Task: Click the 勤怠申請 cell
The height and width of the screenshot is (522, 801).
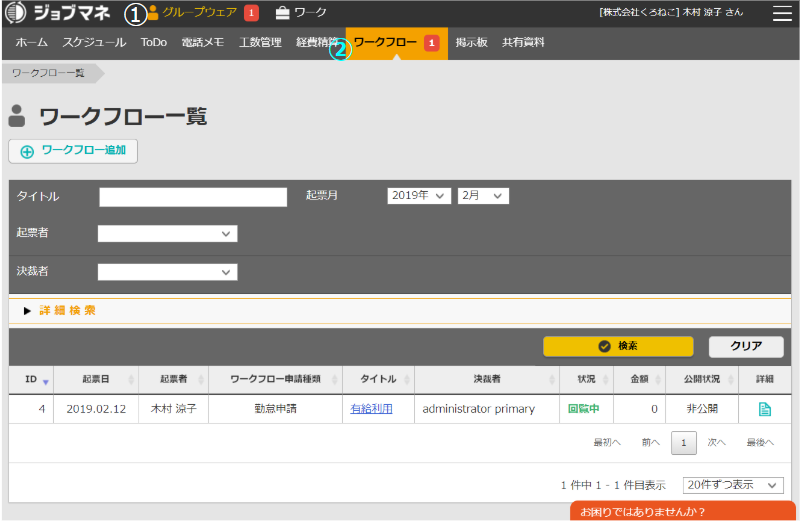Action: pos(275,409)
